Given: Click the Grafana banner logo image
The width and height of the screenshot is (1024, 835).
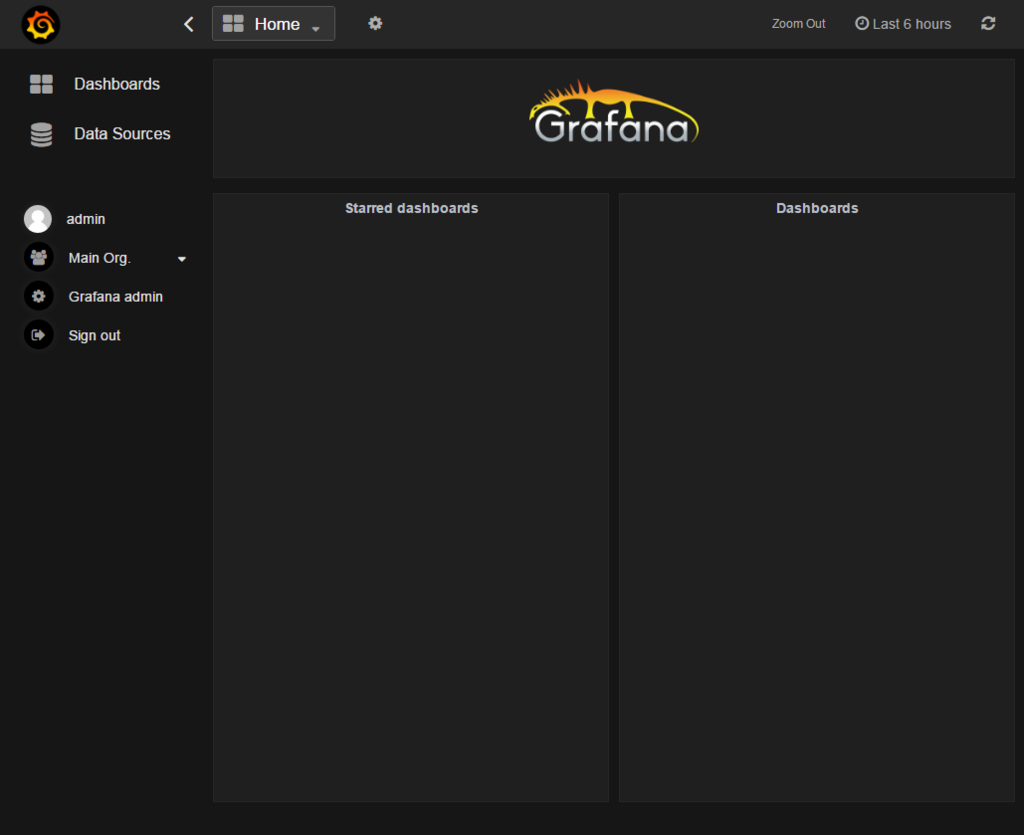Looking at the screenshot, I should coord(613,112).
